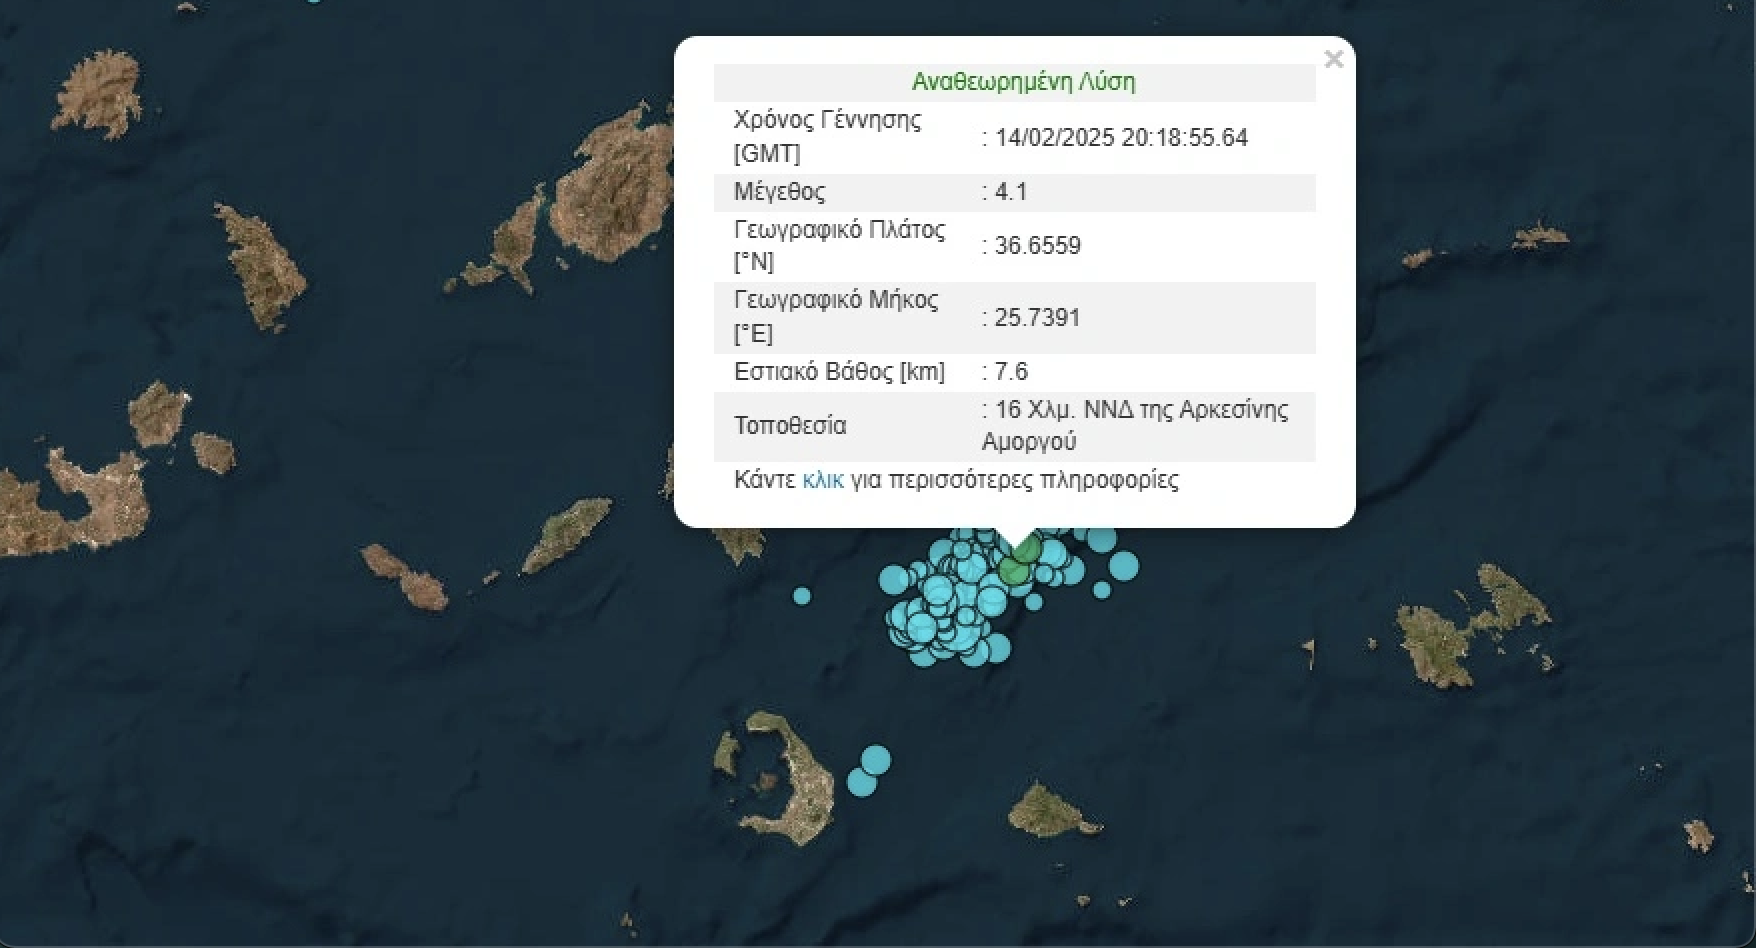Viewport: 1756px width, 948px height.
Task: Click the "Αναθεωρημένη Λύση" popup header
Action: click(1023, 82)
